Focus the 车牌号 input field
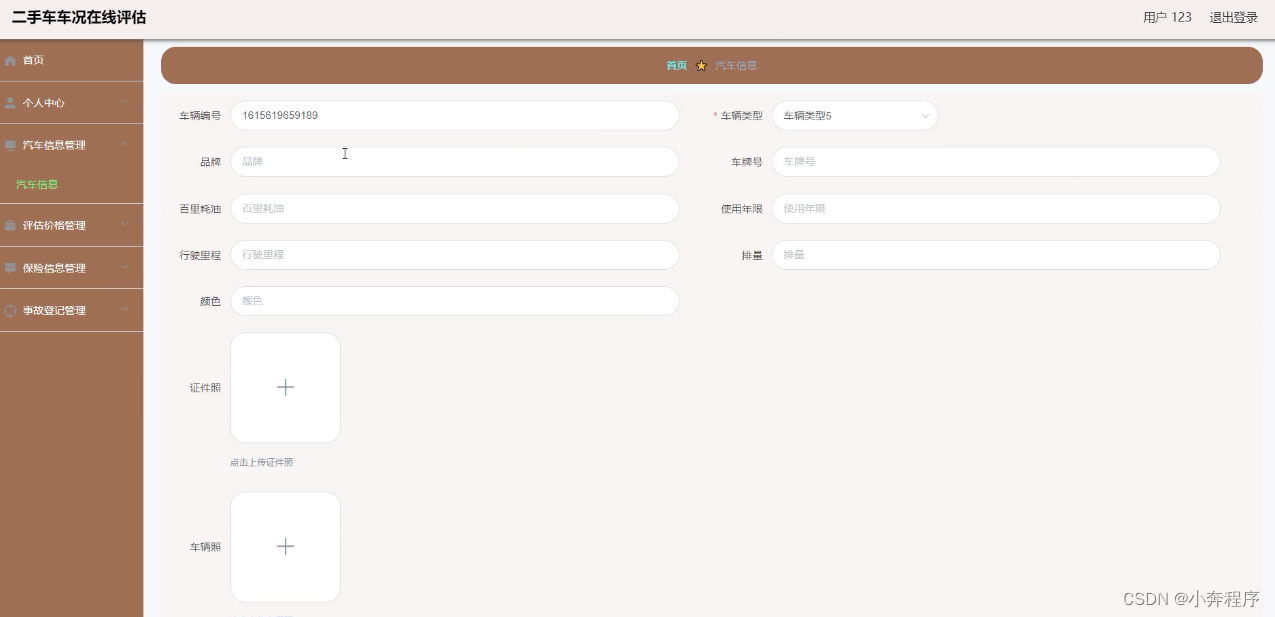 click(x=996, y=161)
